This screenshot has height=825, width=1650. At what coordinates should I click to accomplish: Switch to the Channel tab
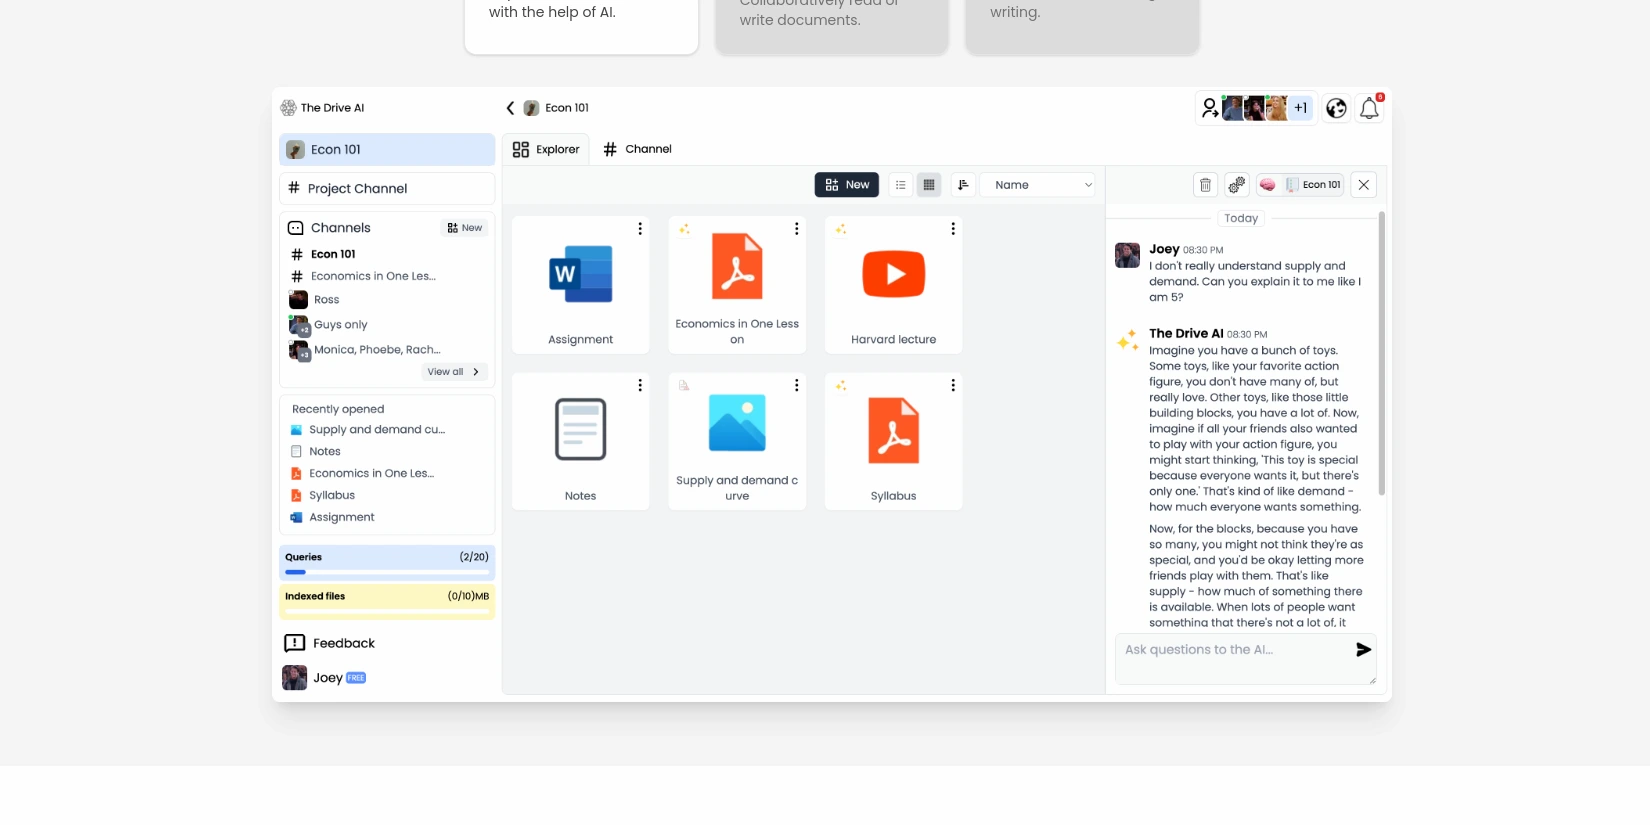point(638,149)
